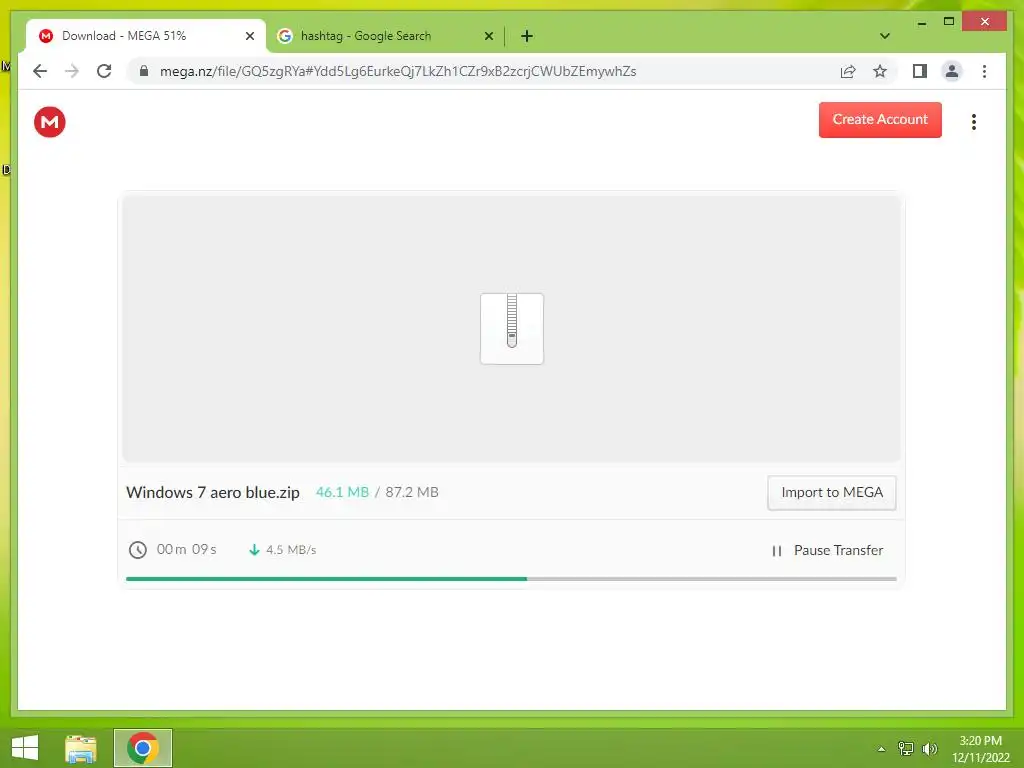The height and width of the screenshot is (768, 1024).
Task: Bookmark this page with star icon
Action: tap(880, 71)
